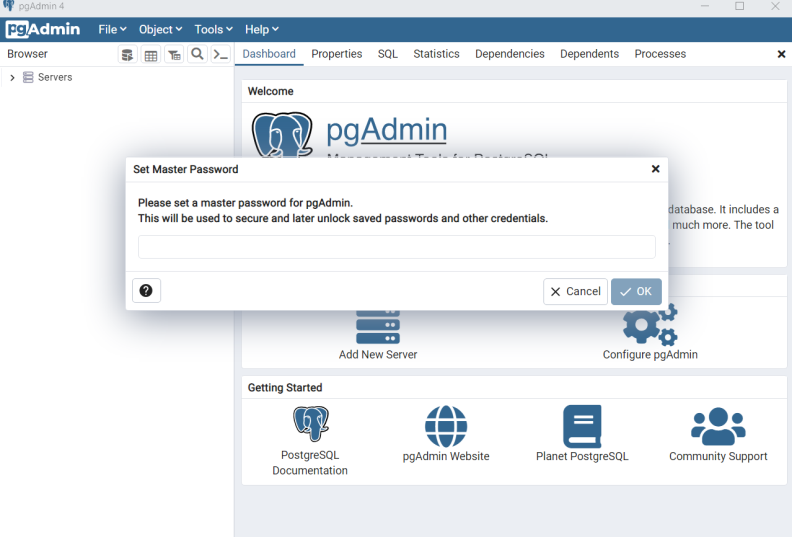
Task: Click the Welcome section heading
Action: point(270,91)
